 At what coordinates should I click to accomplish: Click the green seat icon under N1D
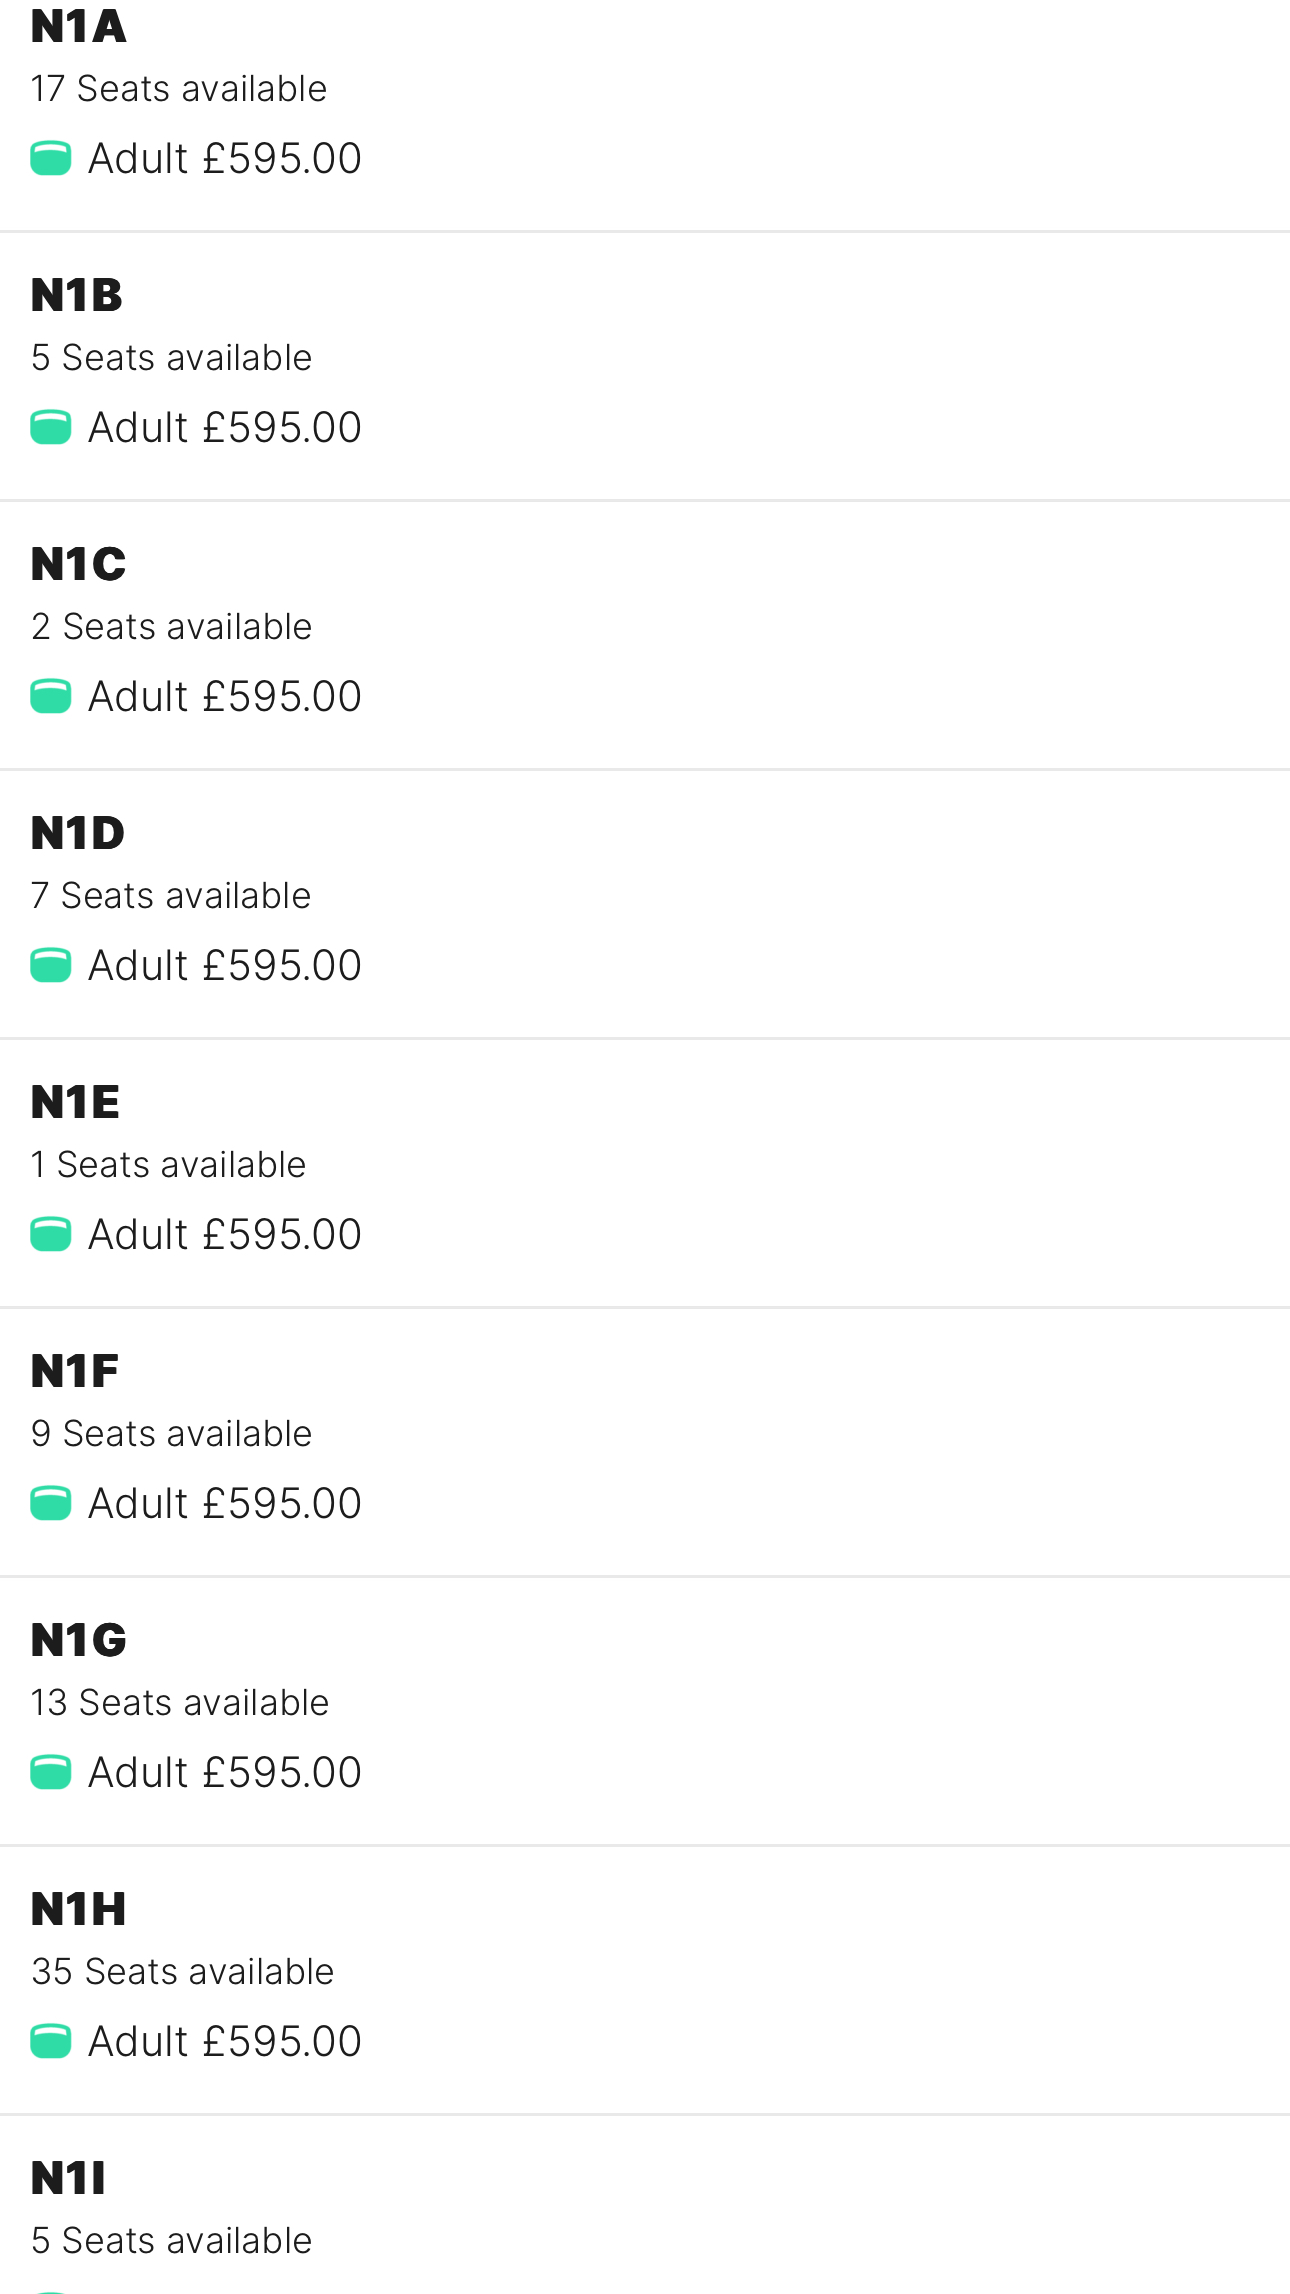(x=51, y=965)
